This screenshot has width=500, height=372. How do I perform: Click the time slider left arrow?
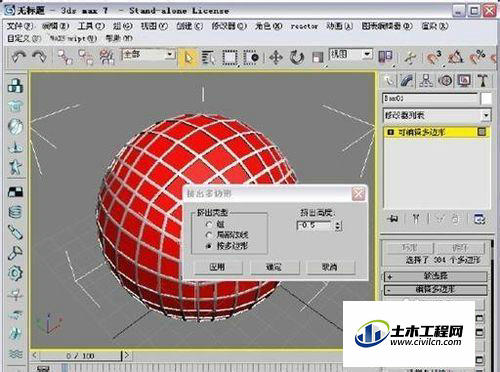point(35,356)
